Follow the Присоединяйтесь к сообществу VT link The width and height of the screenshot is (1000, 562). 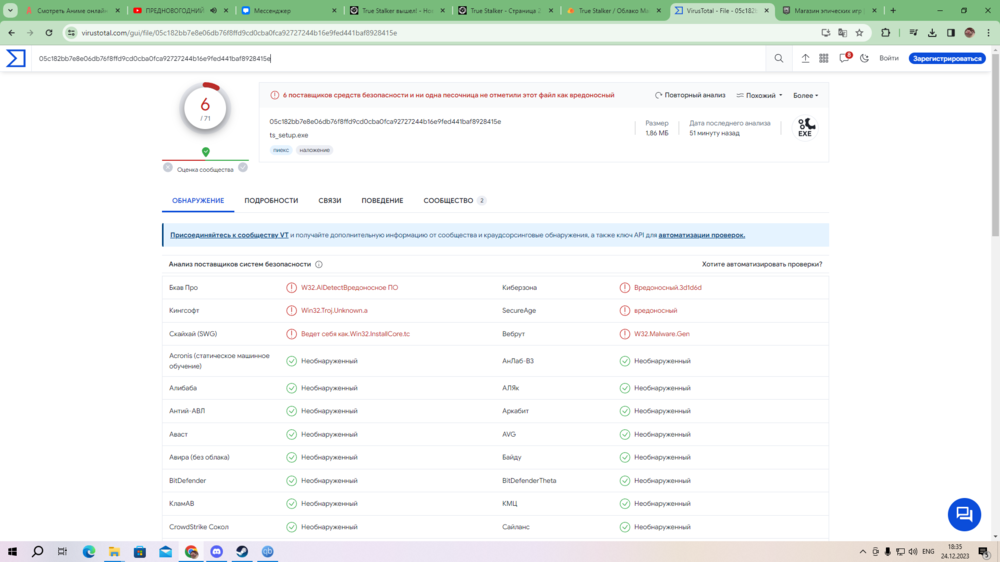pos(229,235)
